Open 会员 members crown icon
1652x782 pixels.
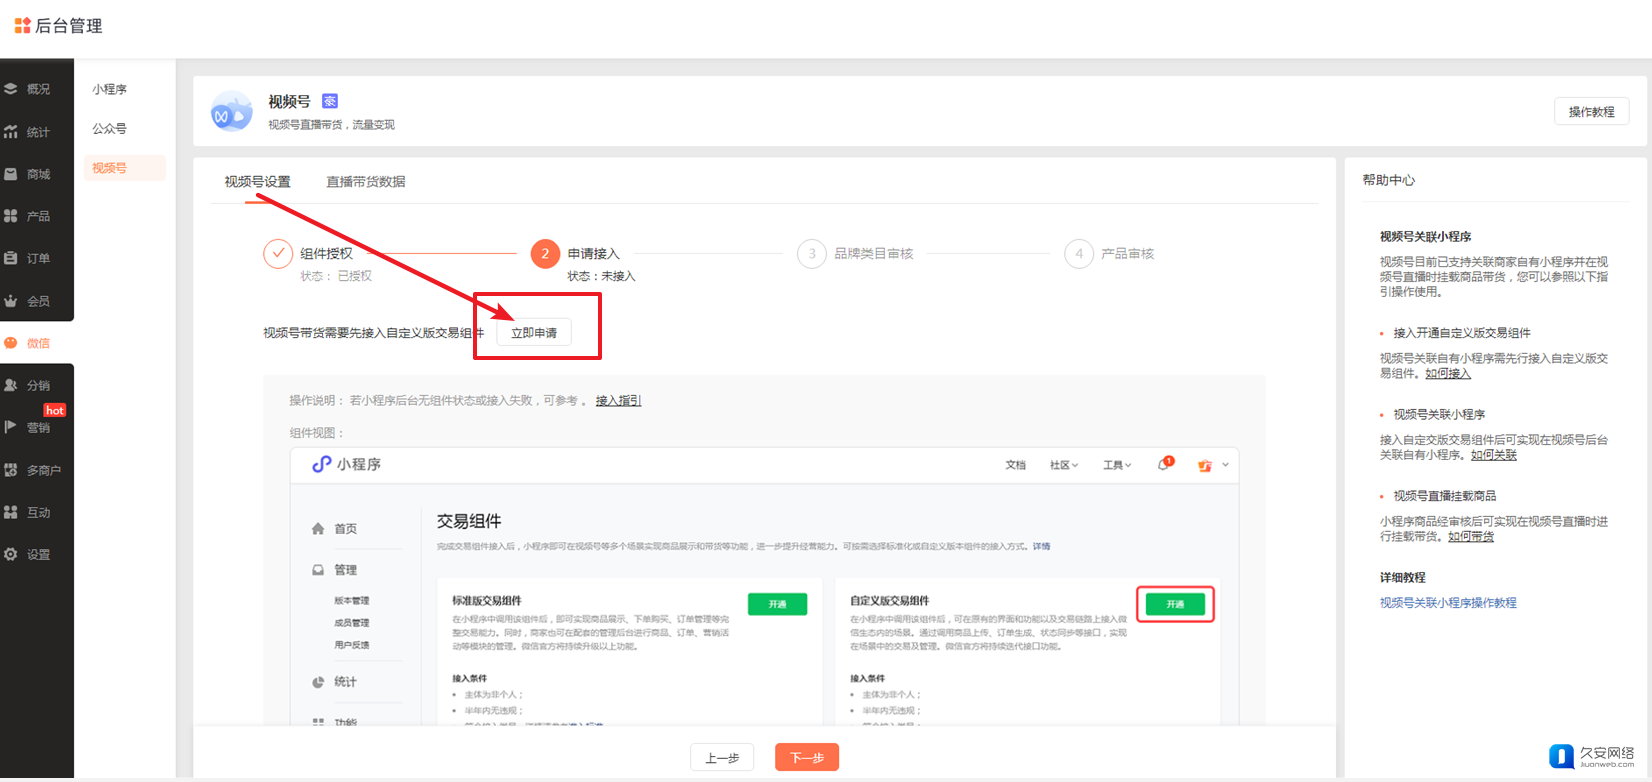pos(11,301)
